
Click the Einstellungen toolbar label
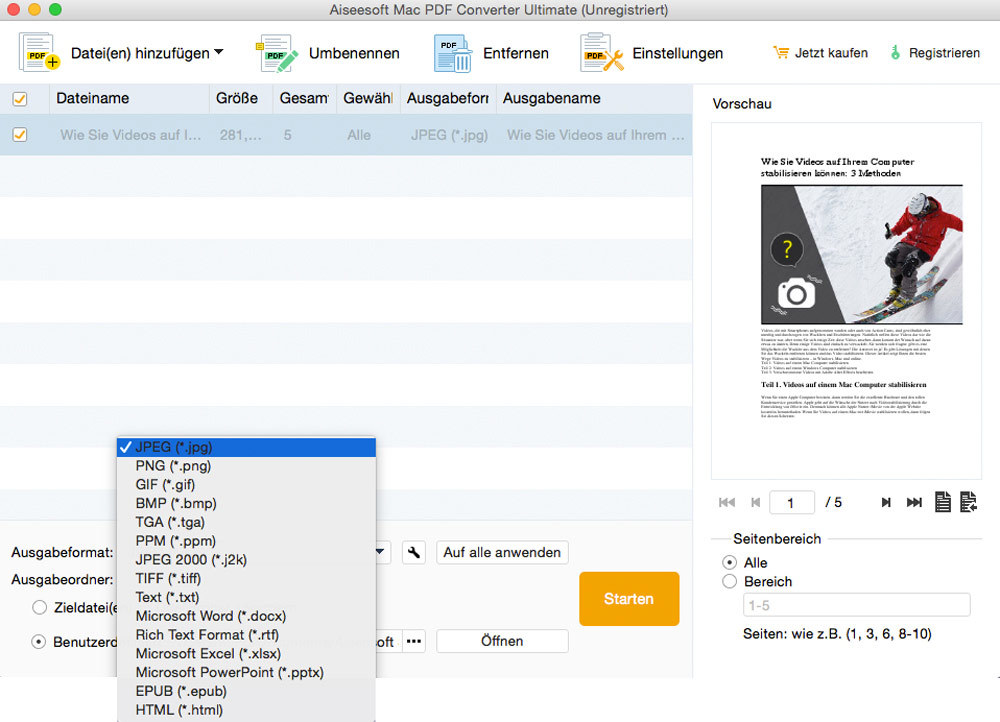[x=677, y=54]
